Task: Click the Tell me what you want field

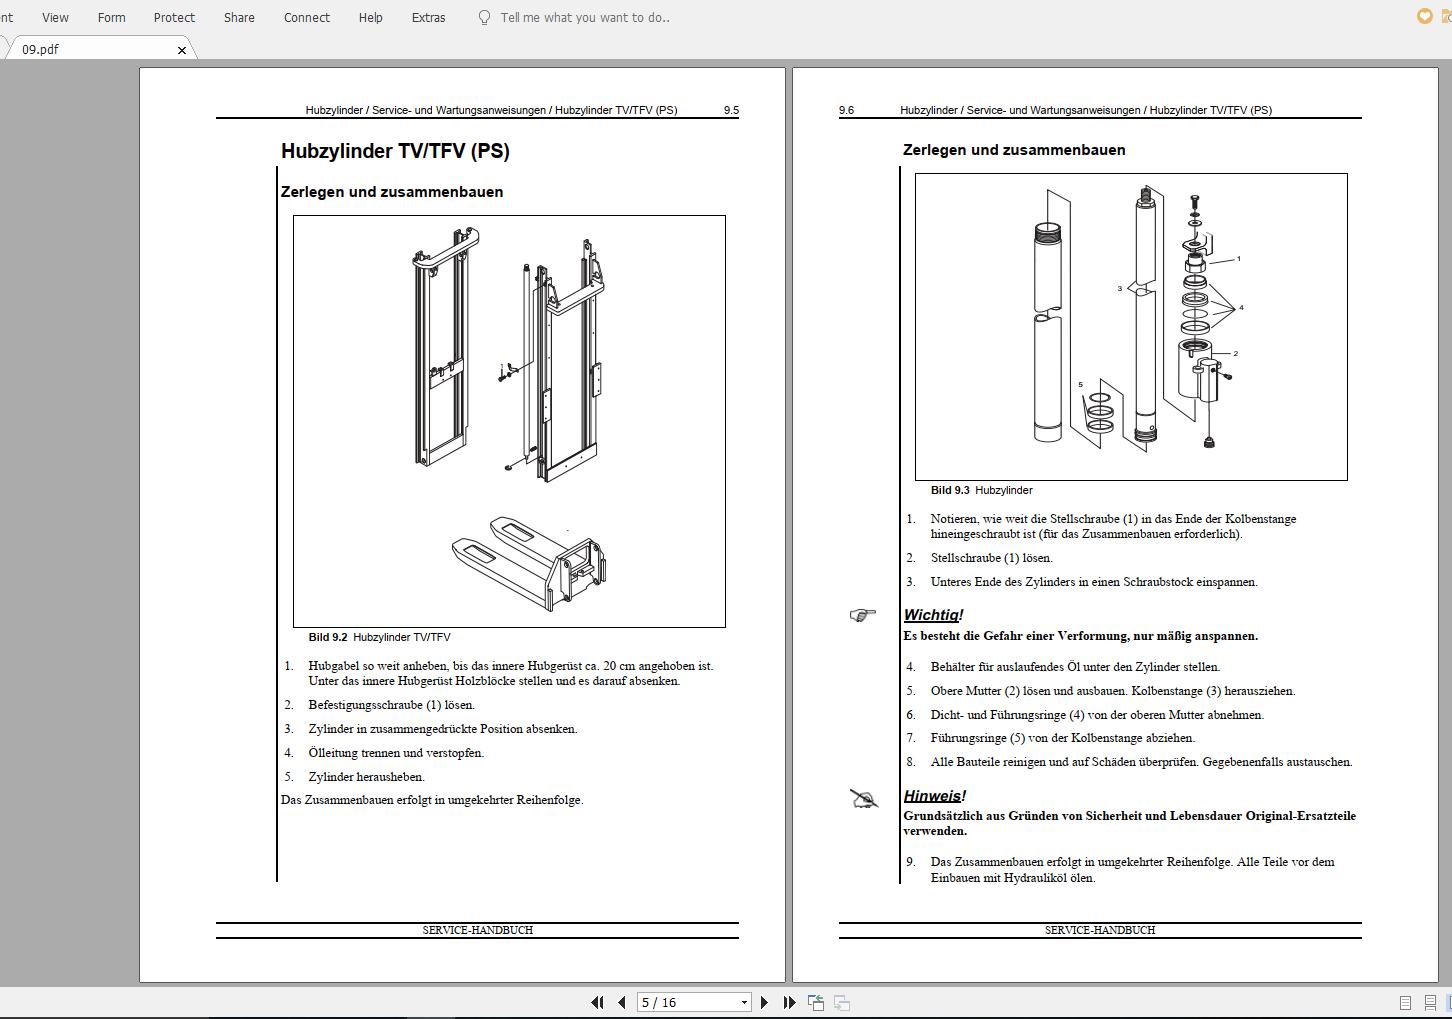Action: point(585,17)
